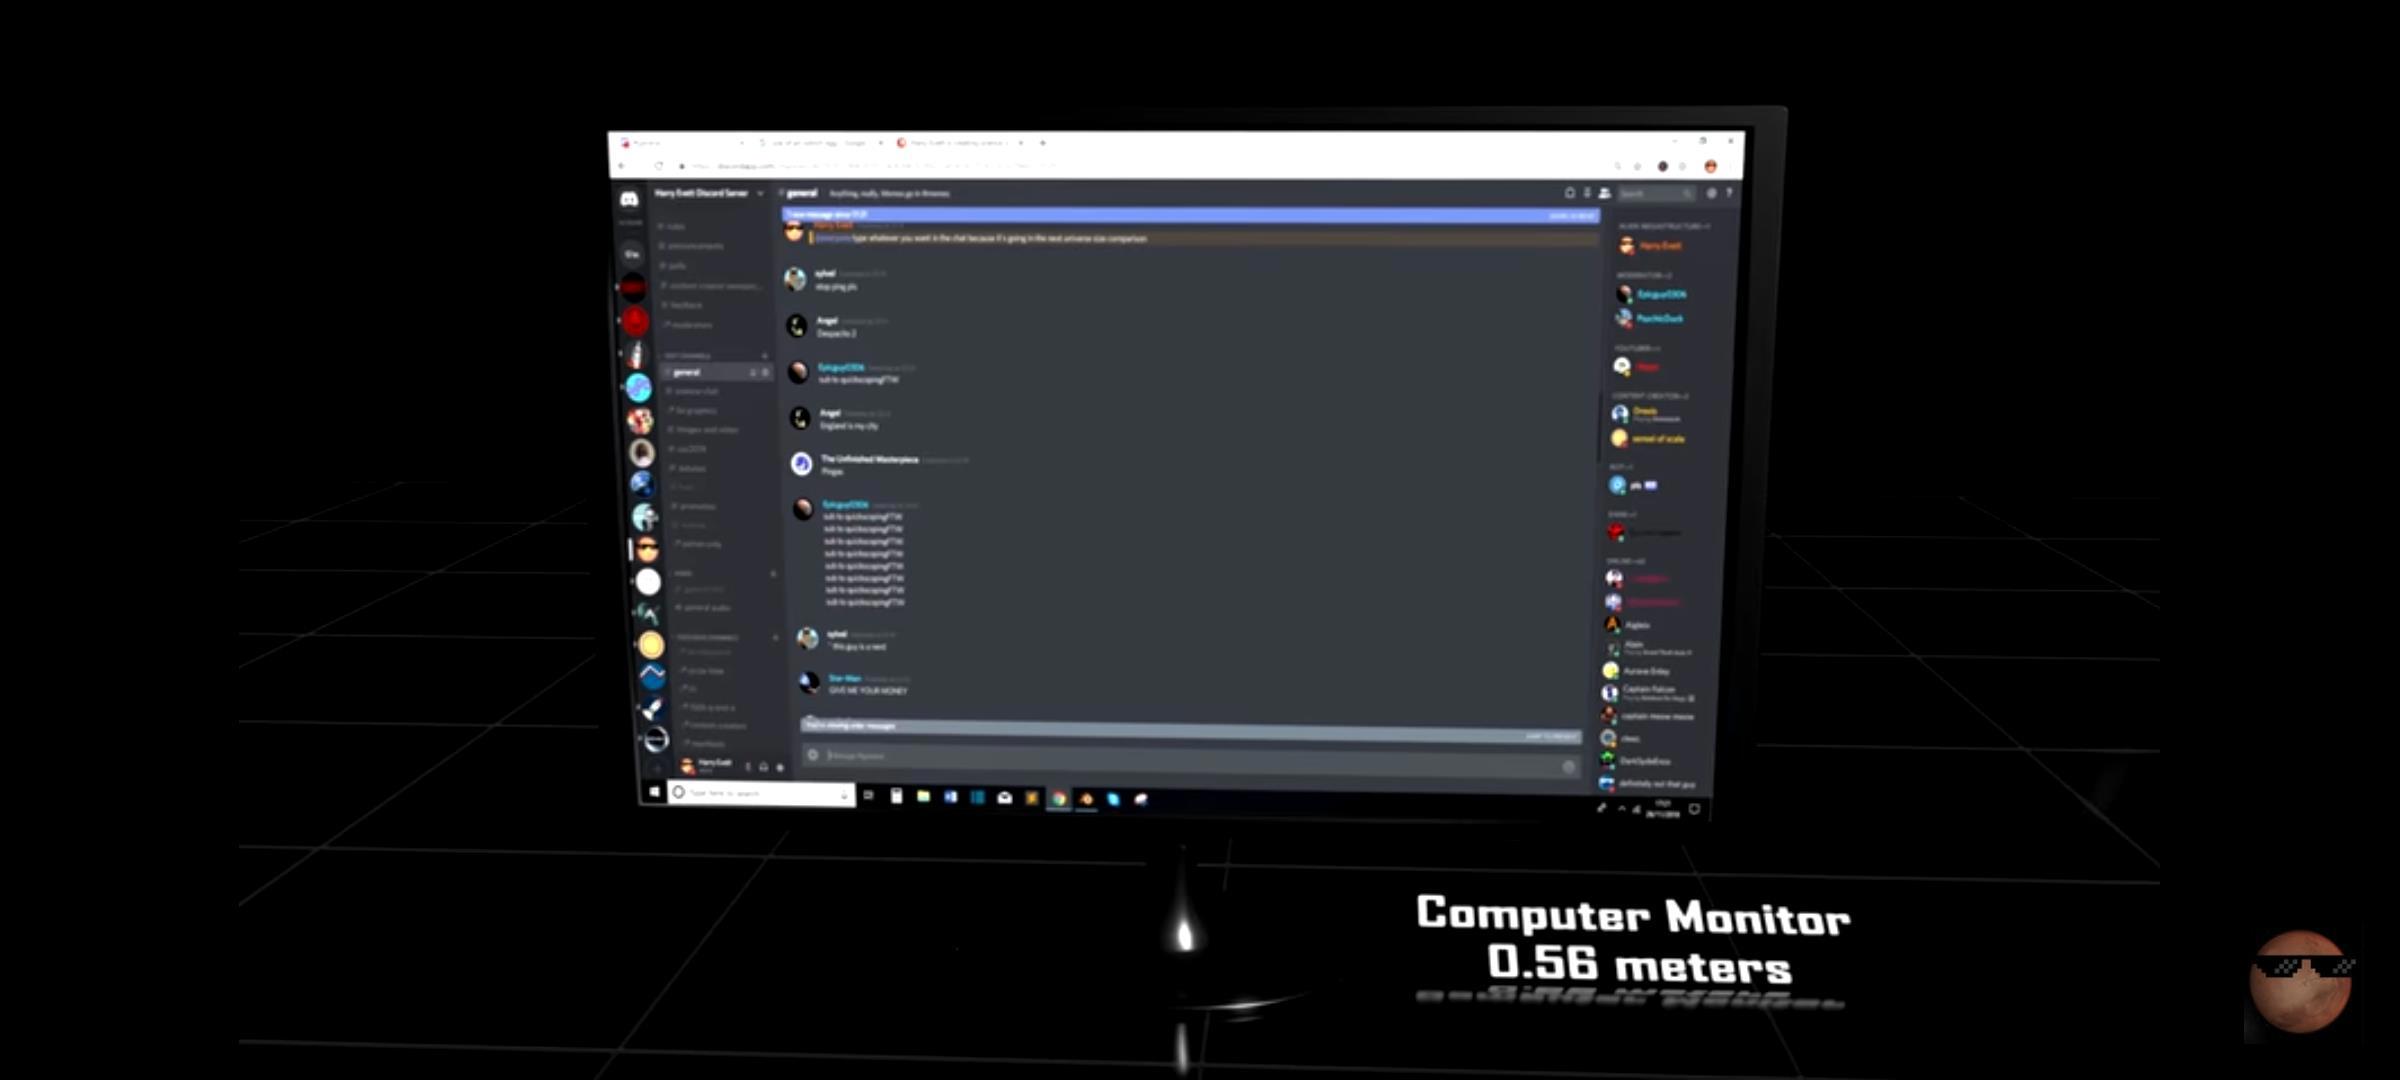Open the Windows Start button
Viewport: 2400px width, 1080px height.
coord(654,792)
